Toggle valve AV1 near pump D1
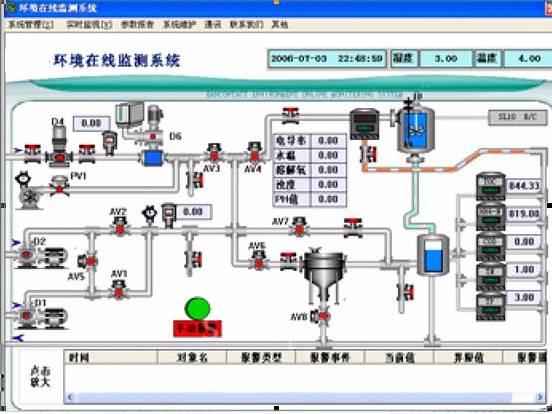Screen dimensions: 552x414 pos(119,289)
